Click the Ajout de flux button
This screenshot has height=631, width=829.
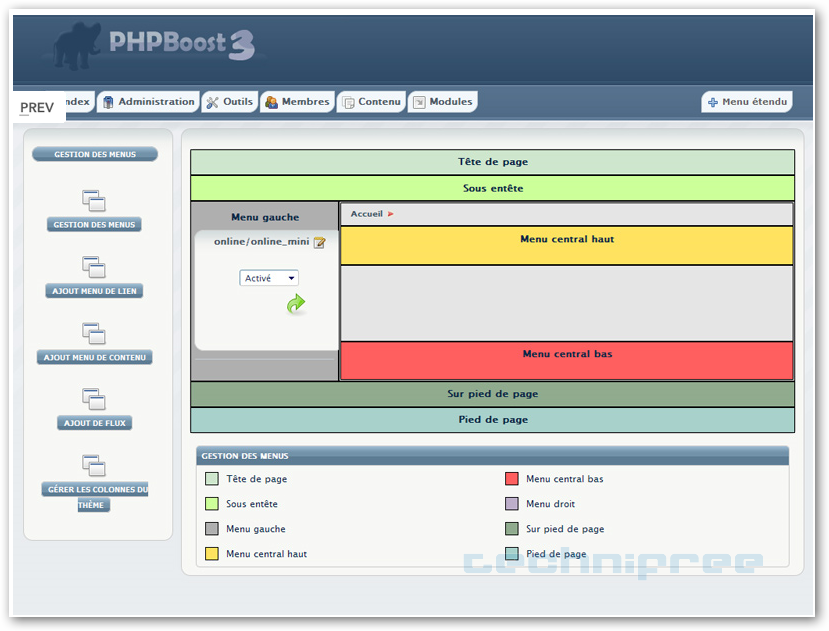[x=94, y=423]
